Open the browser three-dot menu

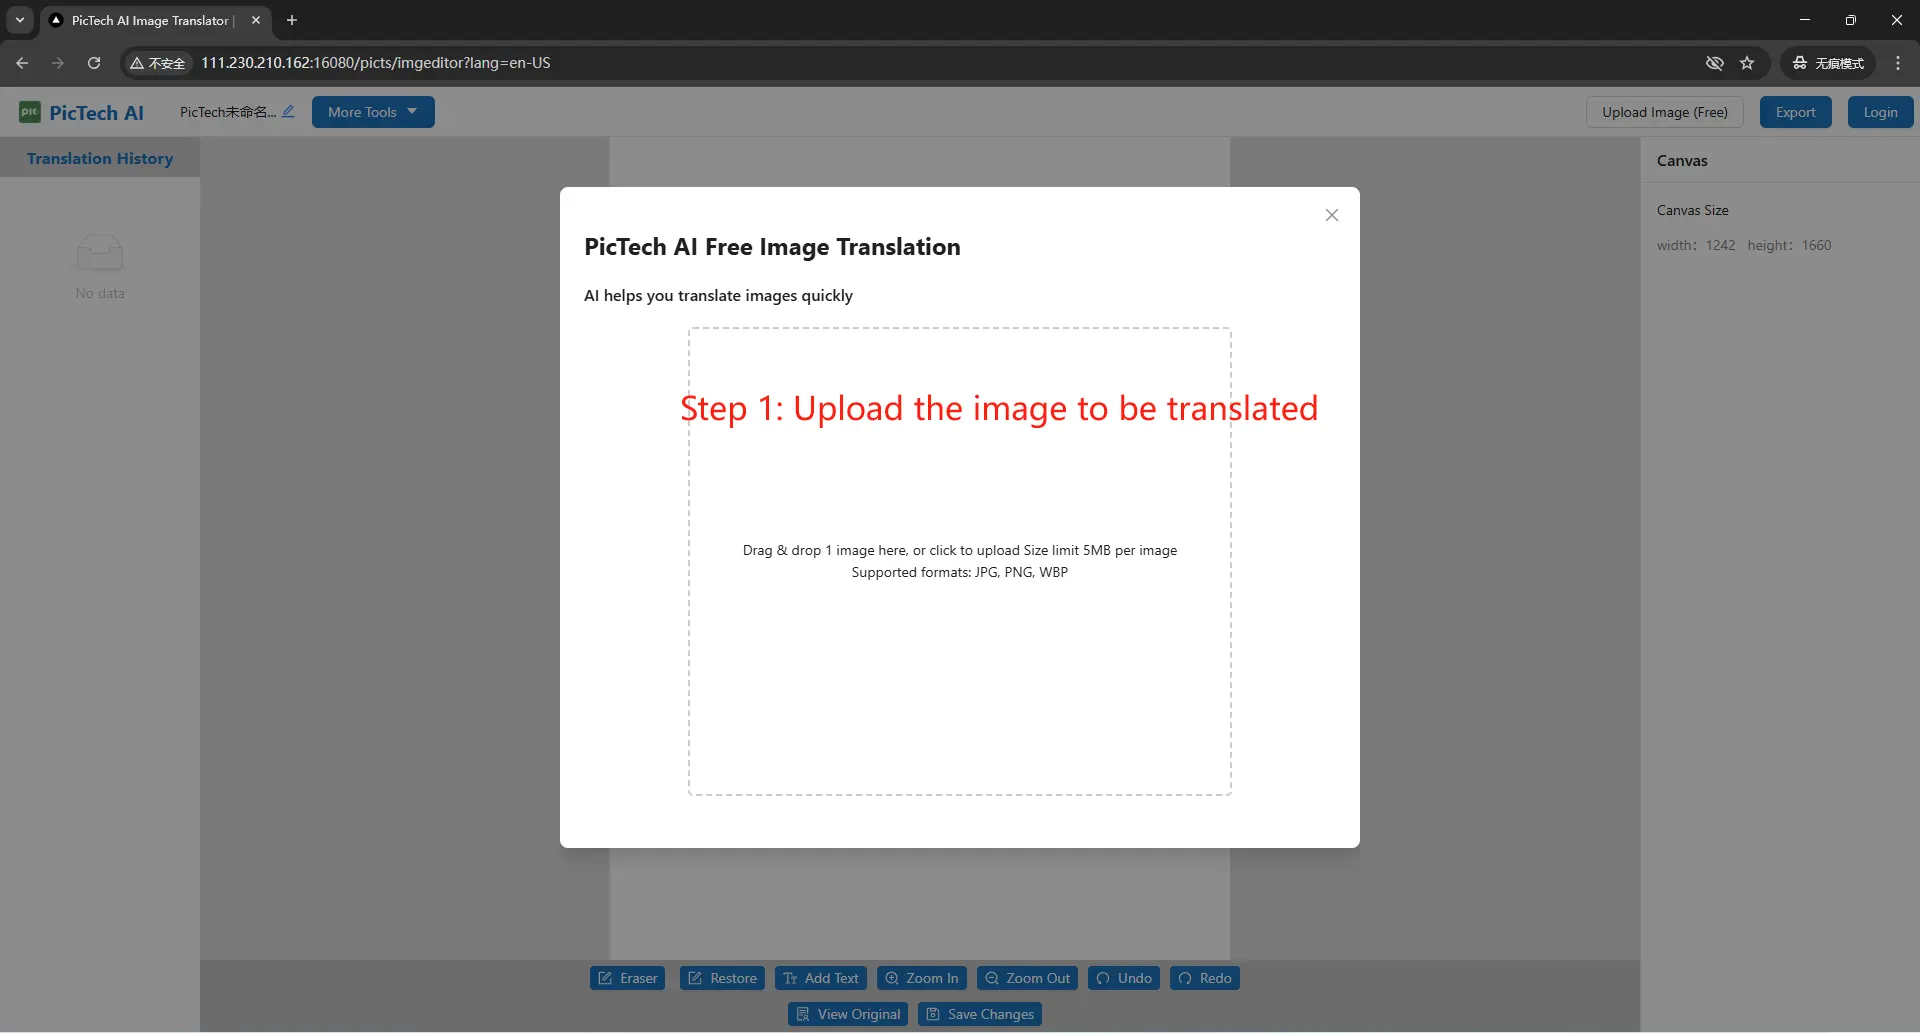coord(1898,63)
